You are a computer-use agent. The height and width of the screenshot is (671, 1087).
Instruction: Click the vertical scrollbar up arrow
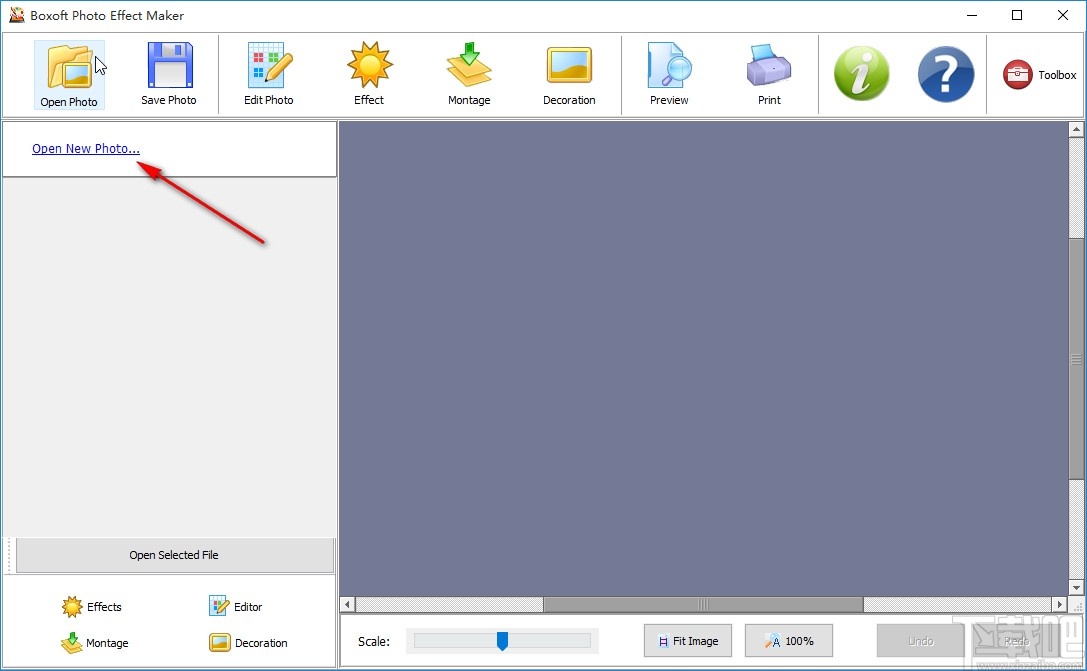(x=1077, y=130)
